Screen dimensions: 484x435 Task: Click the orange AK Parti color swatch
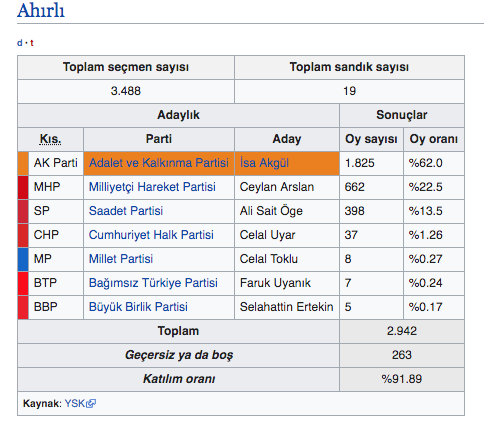tap(23, 163)
